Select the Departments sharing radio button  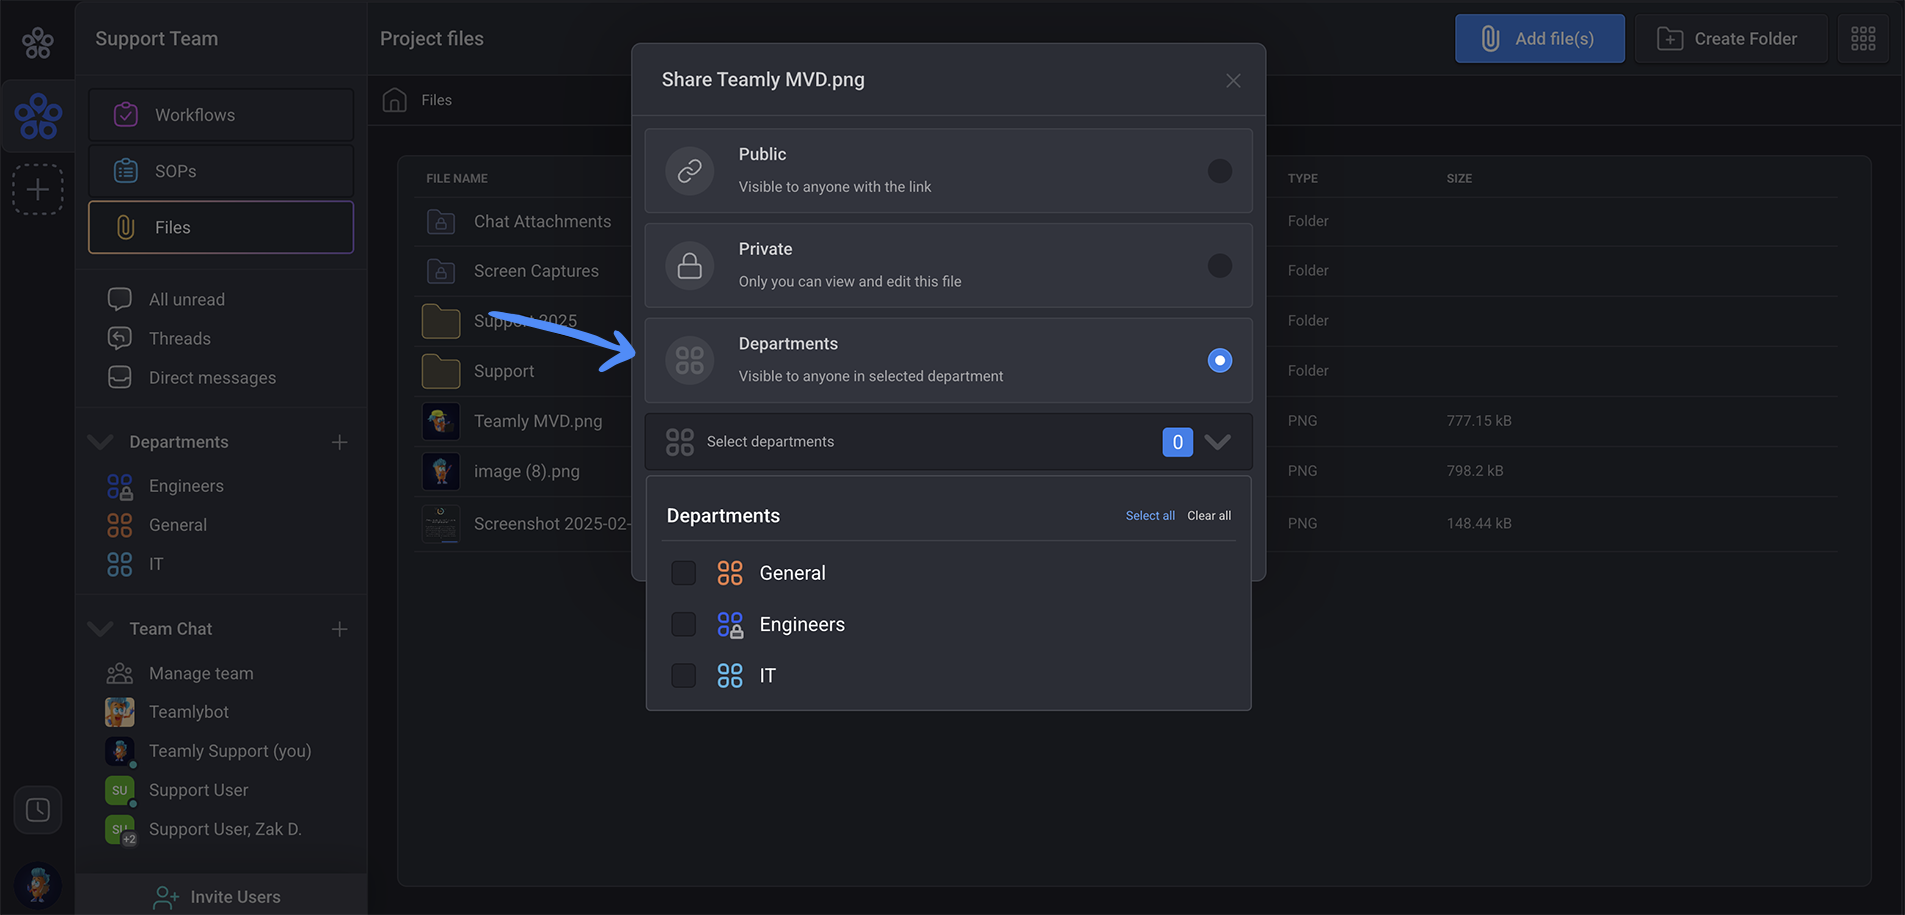tap(1219, 360)
